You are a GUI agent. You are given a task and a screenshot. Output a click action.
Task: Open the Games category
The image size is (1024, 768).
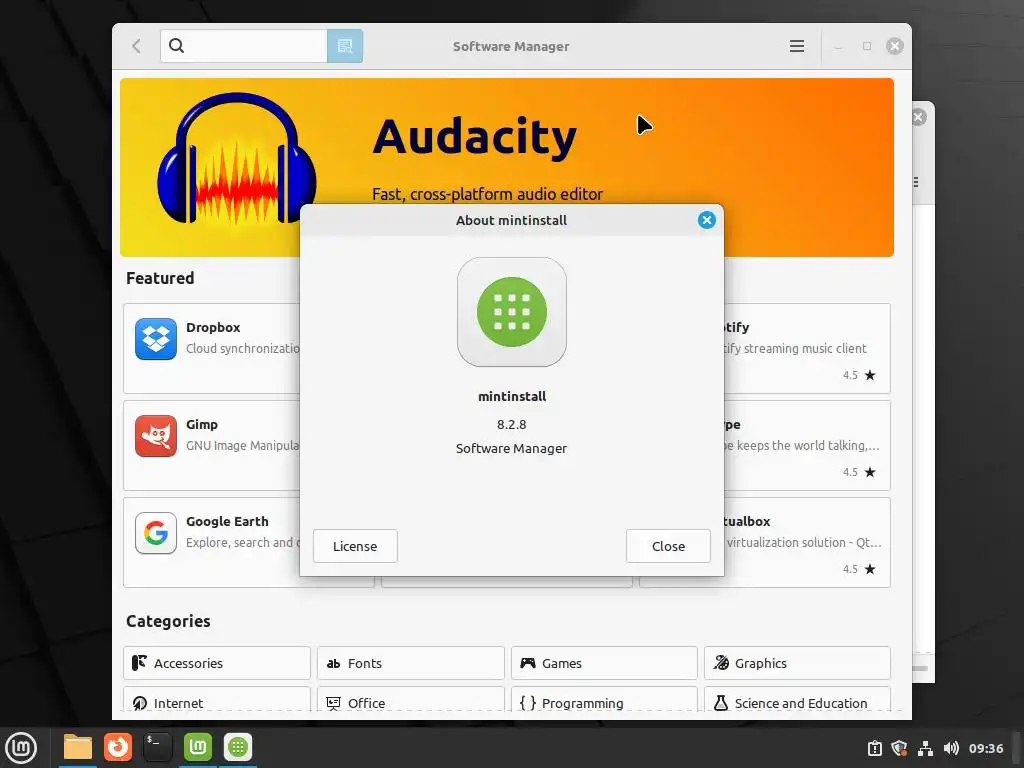604,663
